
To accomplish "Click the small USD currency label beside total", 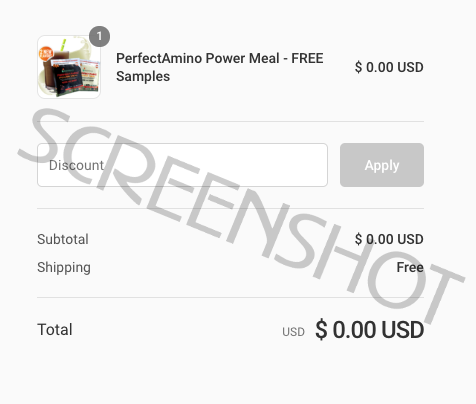I will point(293,332).
